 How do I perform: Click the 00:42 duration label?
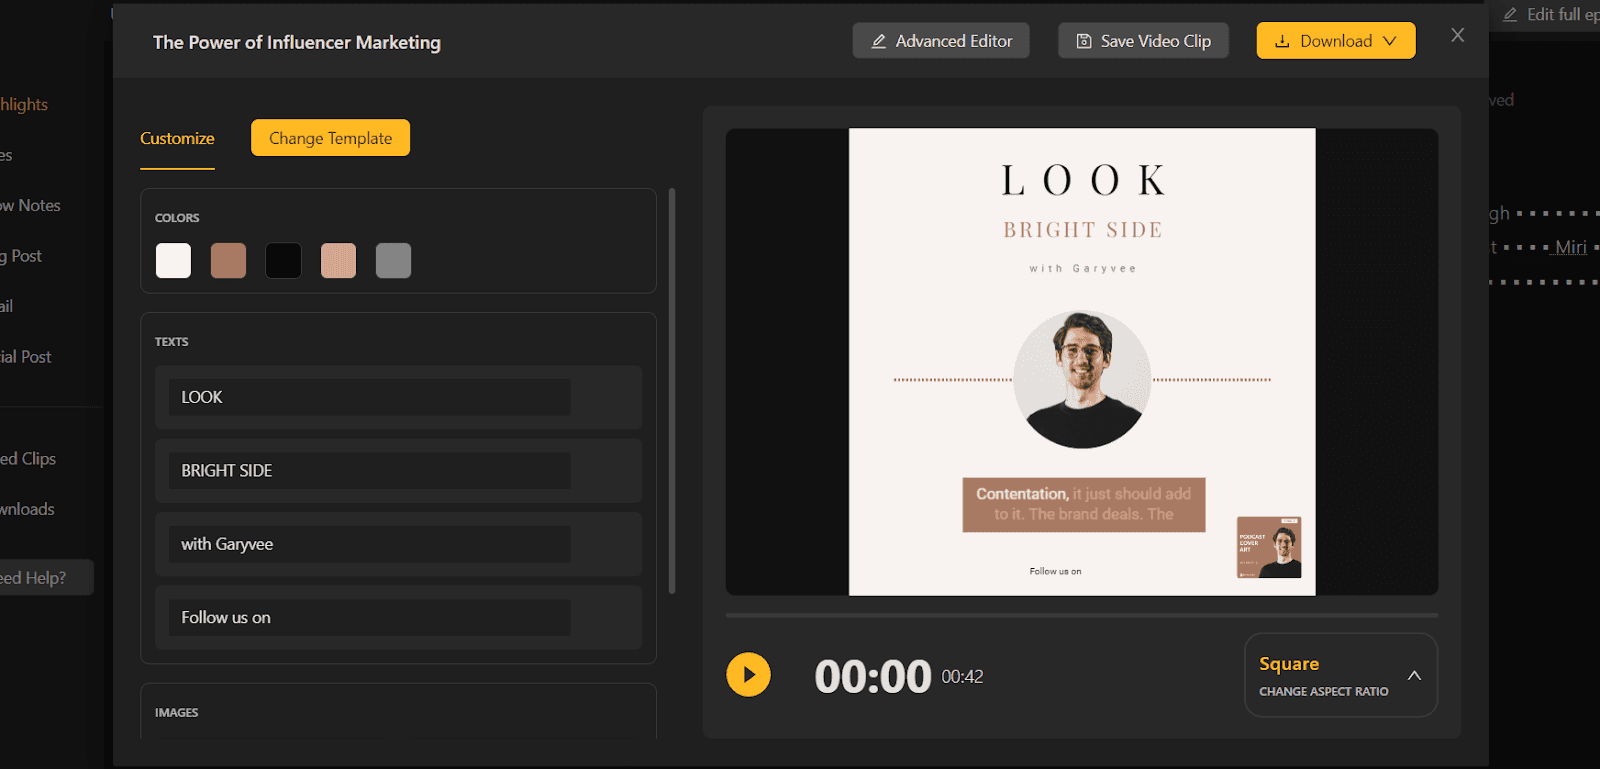click(x=962, y=677)
